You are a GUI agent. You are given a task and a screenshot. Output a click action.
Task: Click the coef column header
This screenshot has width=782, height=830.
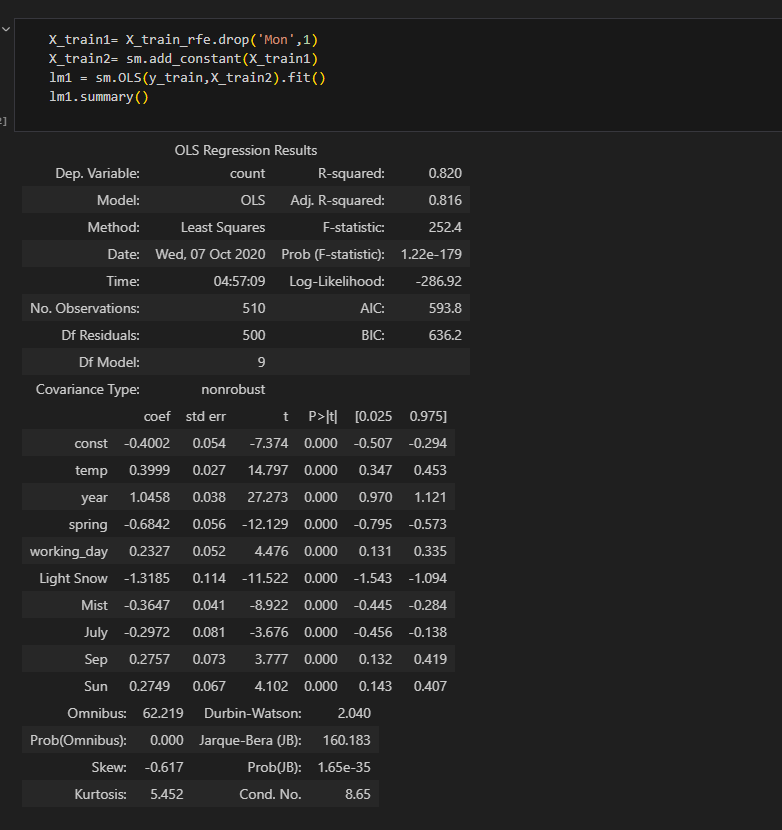tap(157, 416)
